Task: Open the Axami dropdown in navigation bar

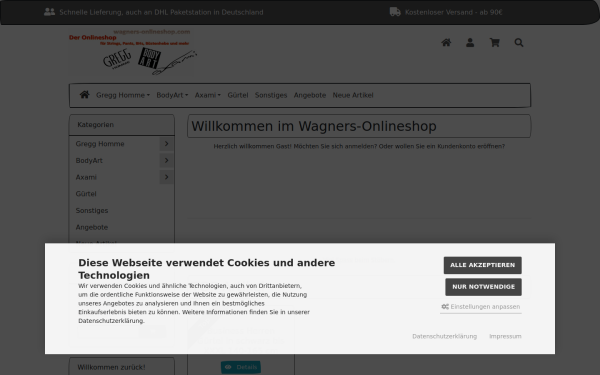Action: point(207,95)
